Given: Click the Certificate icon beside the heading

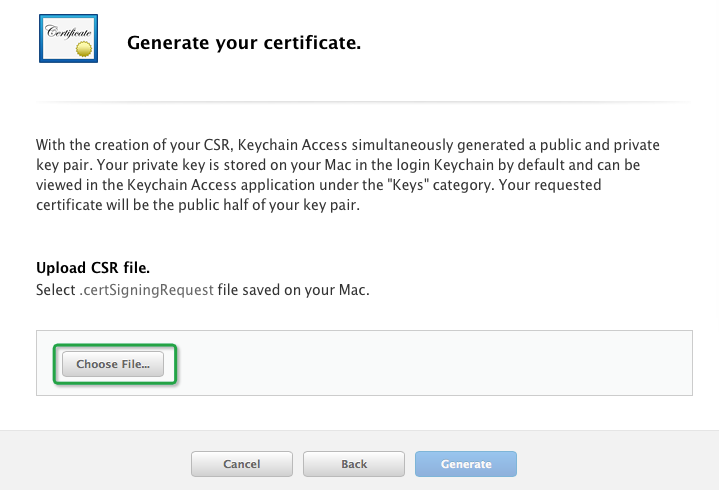Looking at the screenshot, I should coord(68,39).
